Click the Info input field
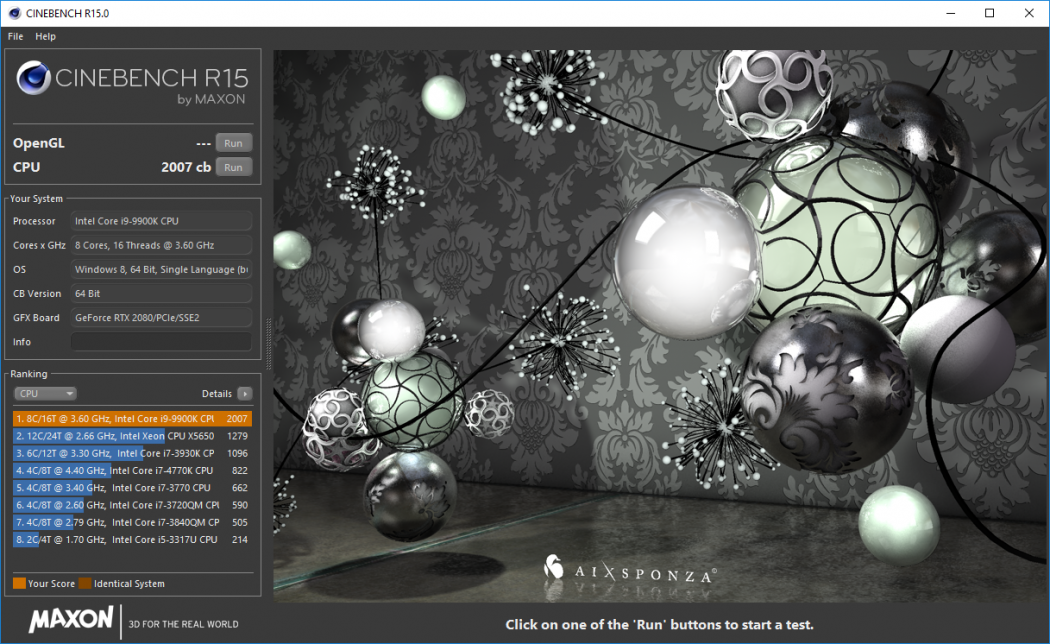The height and width of the screenshot is (644, 1050). (160, 341)
